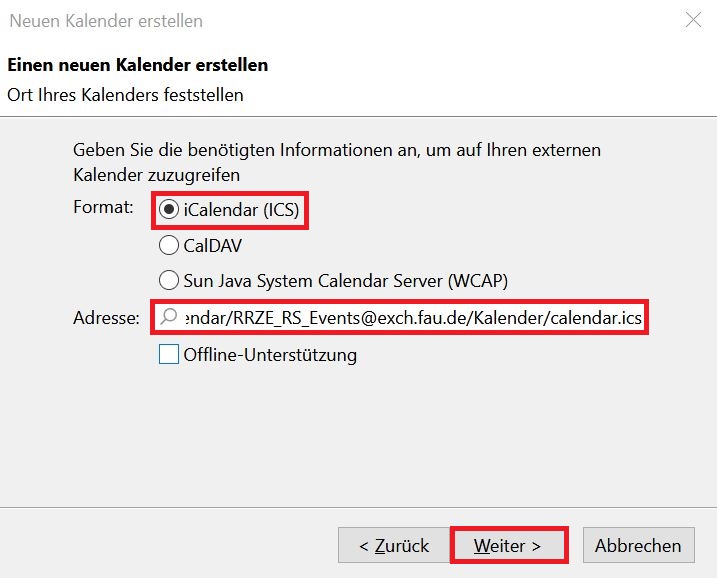Close the Neuen Kalender erstellen dialog
Image resolution: width=717 pixels, height=578 pixels.
pyautogui.click(x=692, y=20)
